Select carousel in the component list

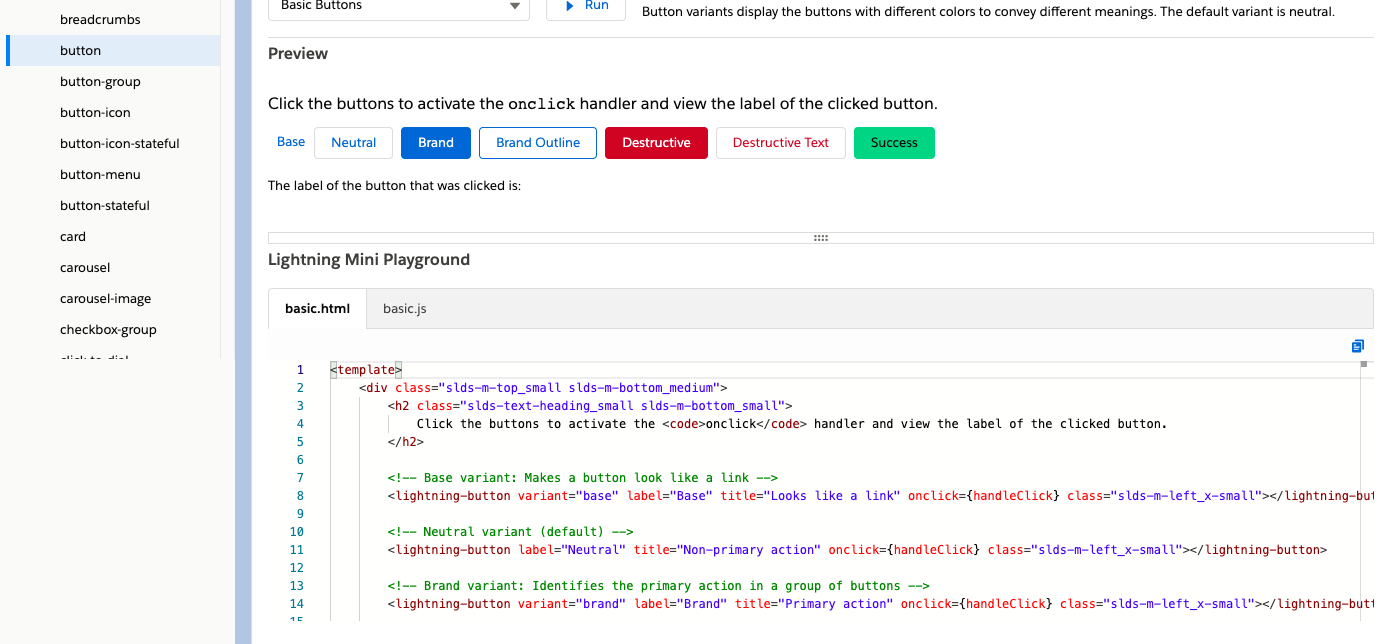click(85, 268)
